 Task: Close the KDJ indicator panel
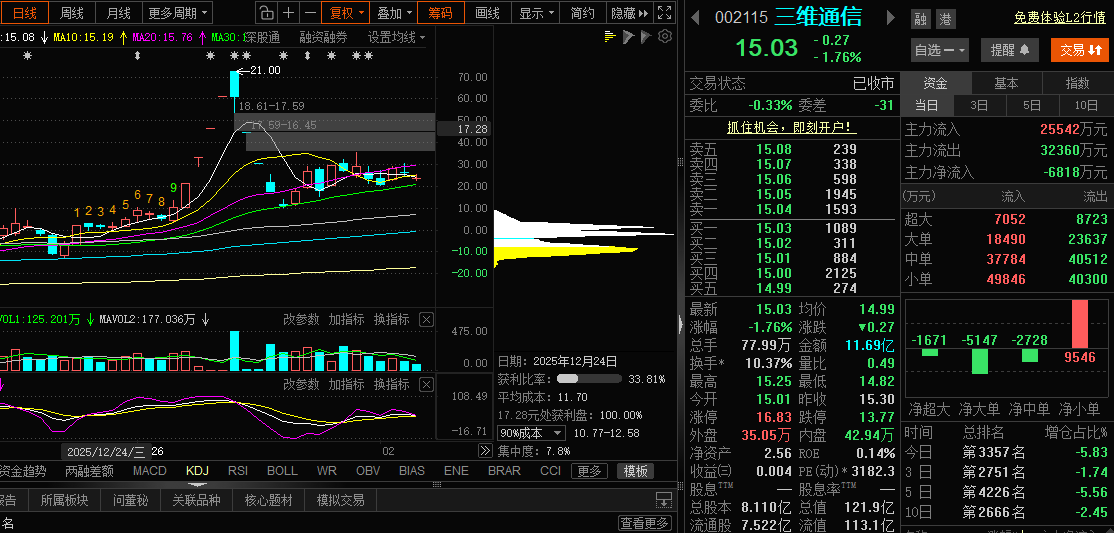coord(426,384)
